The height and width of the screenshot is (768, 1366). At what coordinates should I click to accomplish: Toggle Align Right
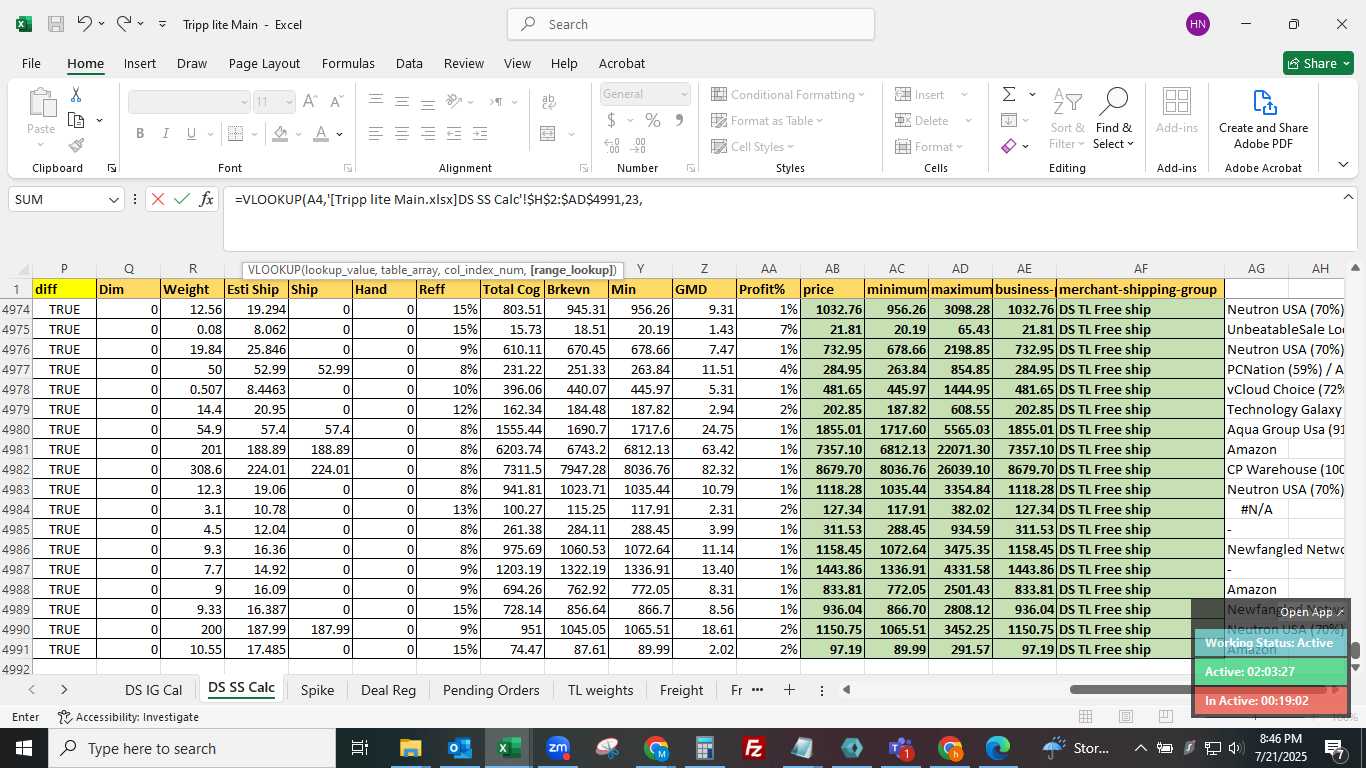point(427,133)
